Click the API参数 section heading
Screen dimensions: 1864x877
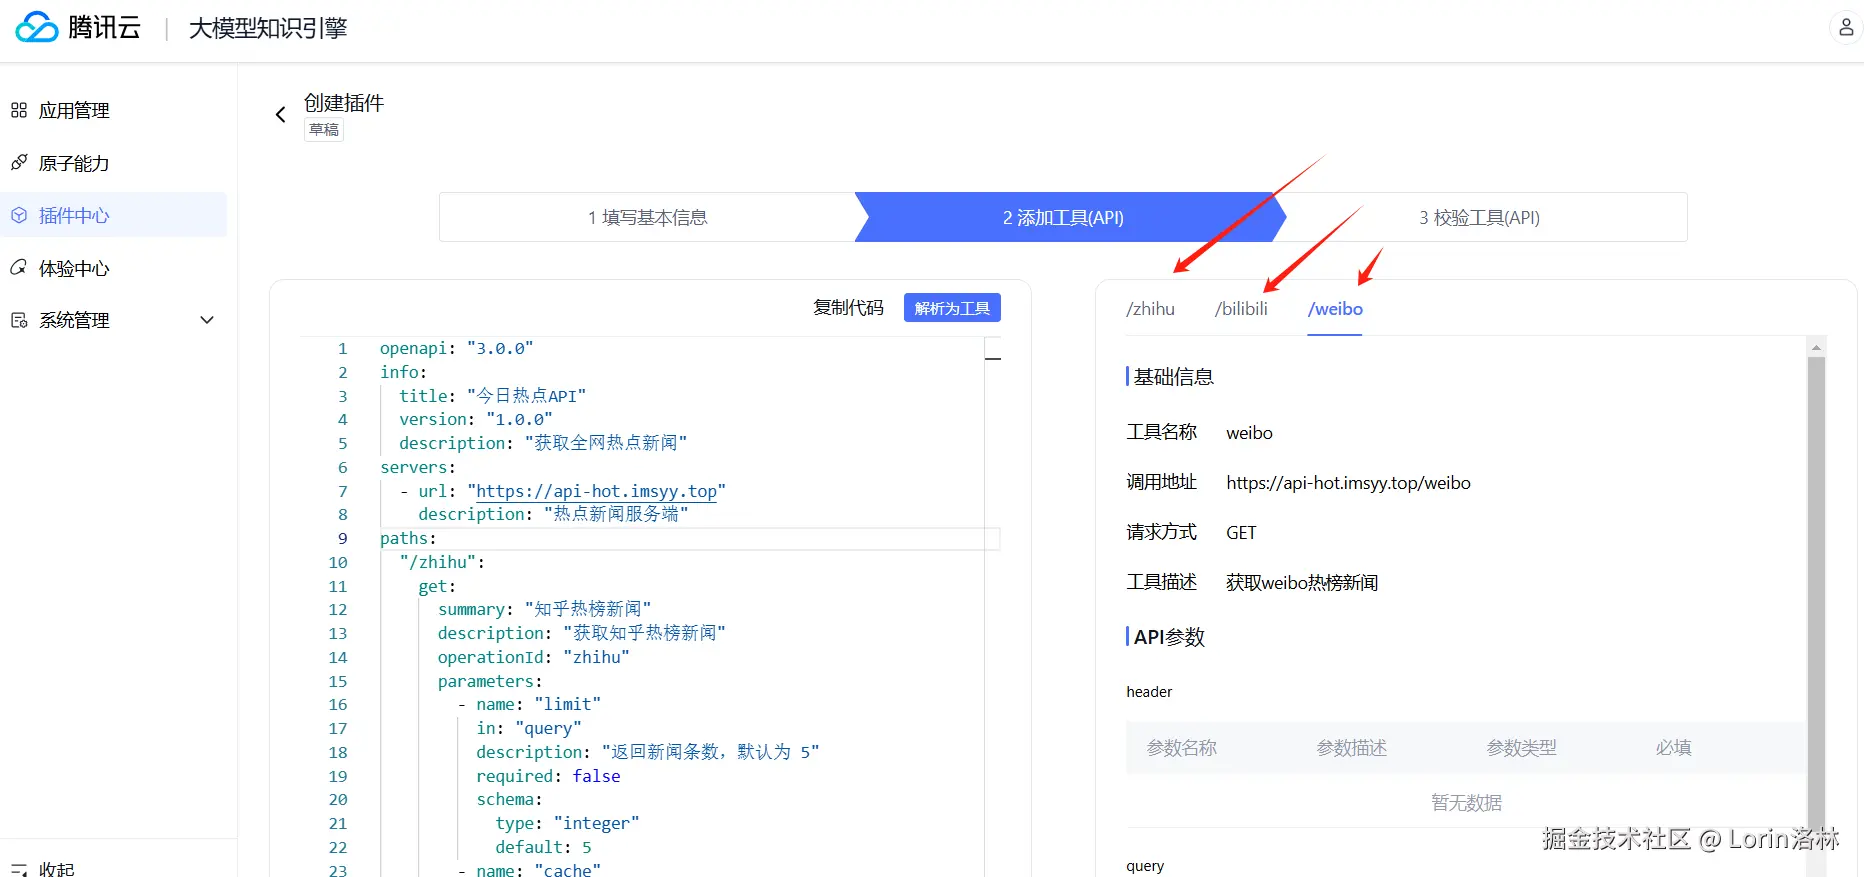(x=1169, y=637)
